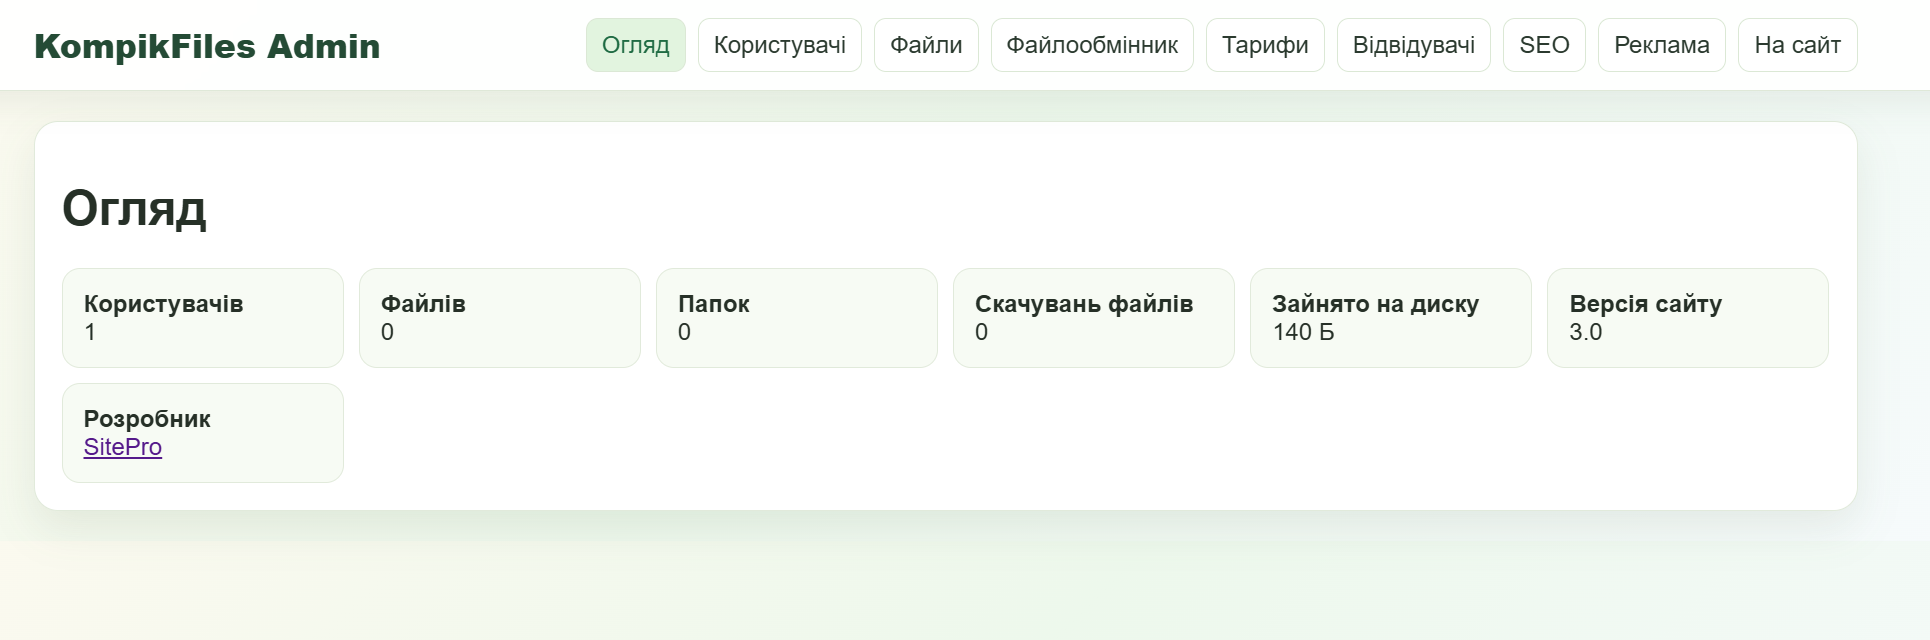Open the Огляд navigation tab
This screenshot has height=640, width=1930.
tap(636, 45)
